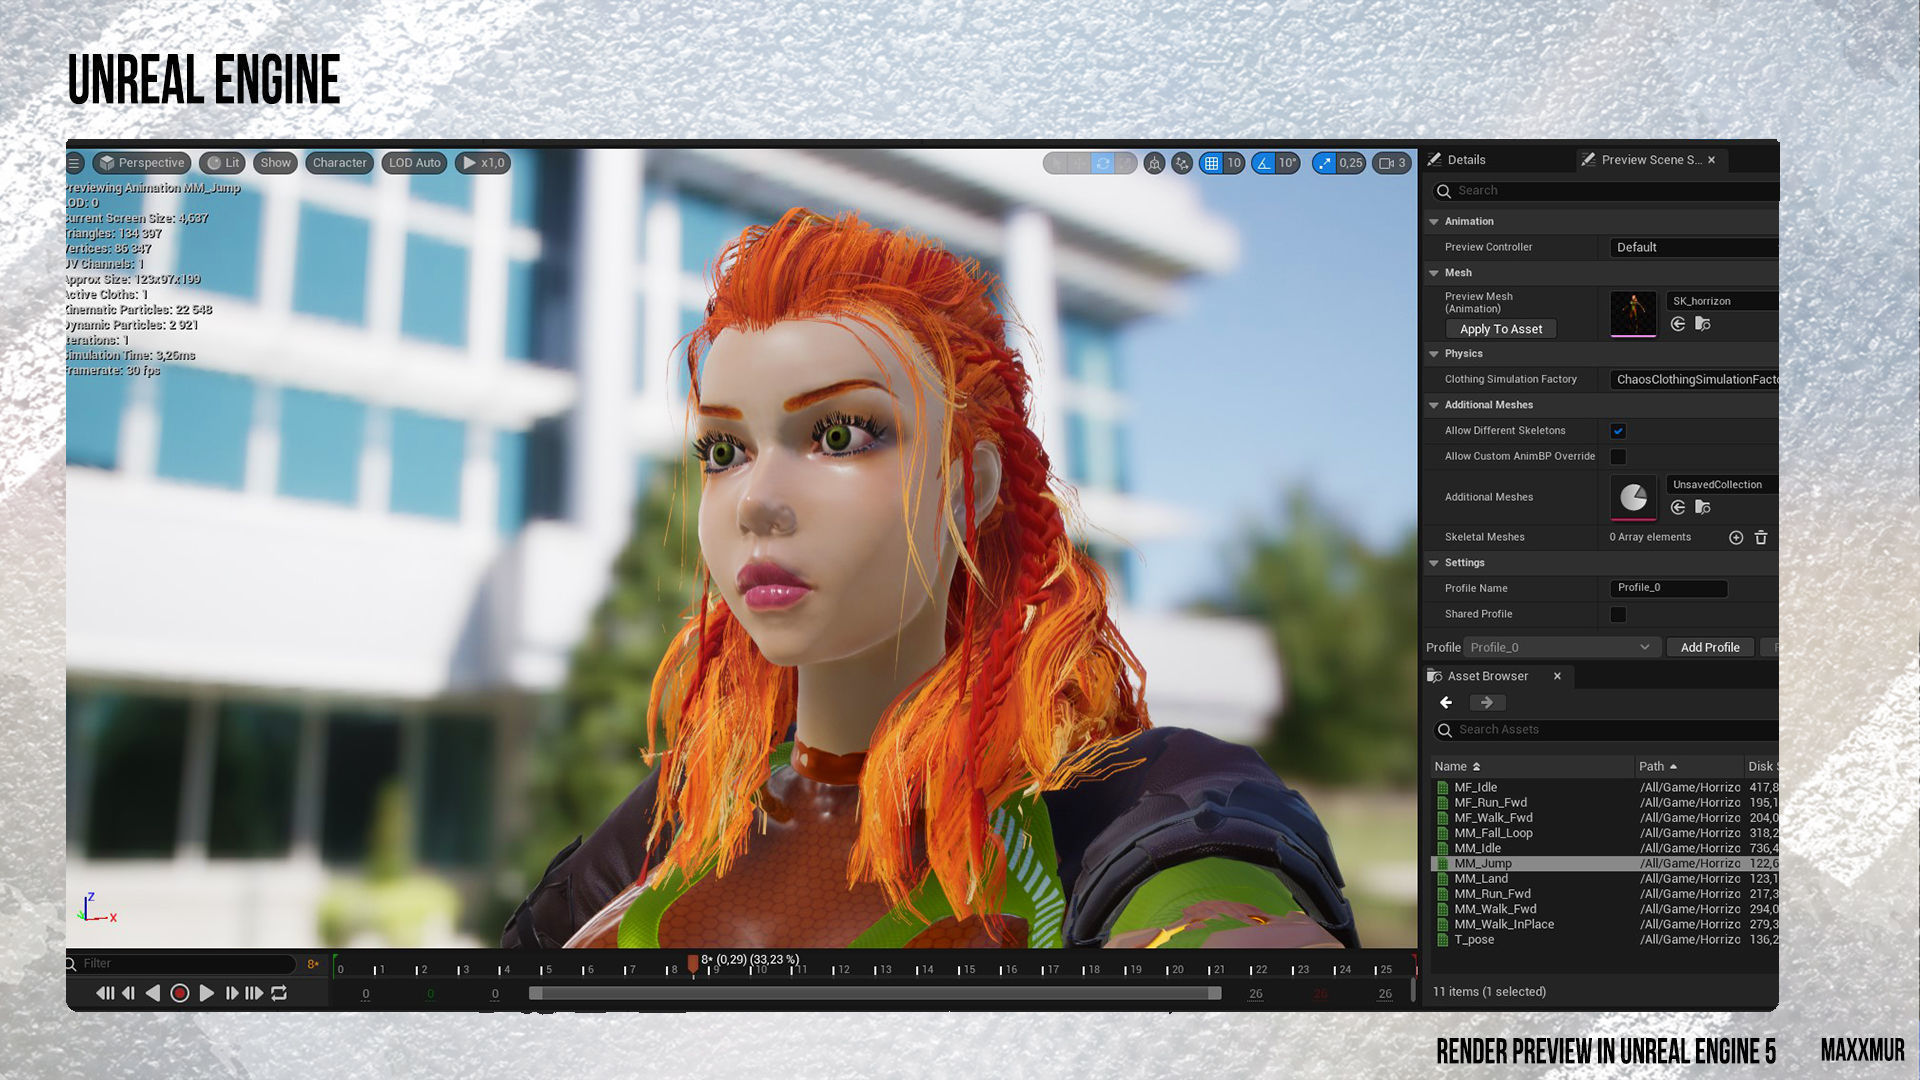Enable the Shared Profile checkbox
Image resolution: width=1920 pixels, height=1080 pixels.
tap(1618, 615)
